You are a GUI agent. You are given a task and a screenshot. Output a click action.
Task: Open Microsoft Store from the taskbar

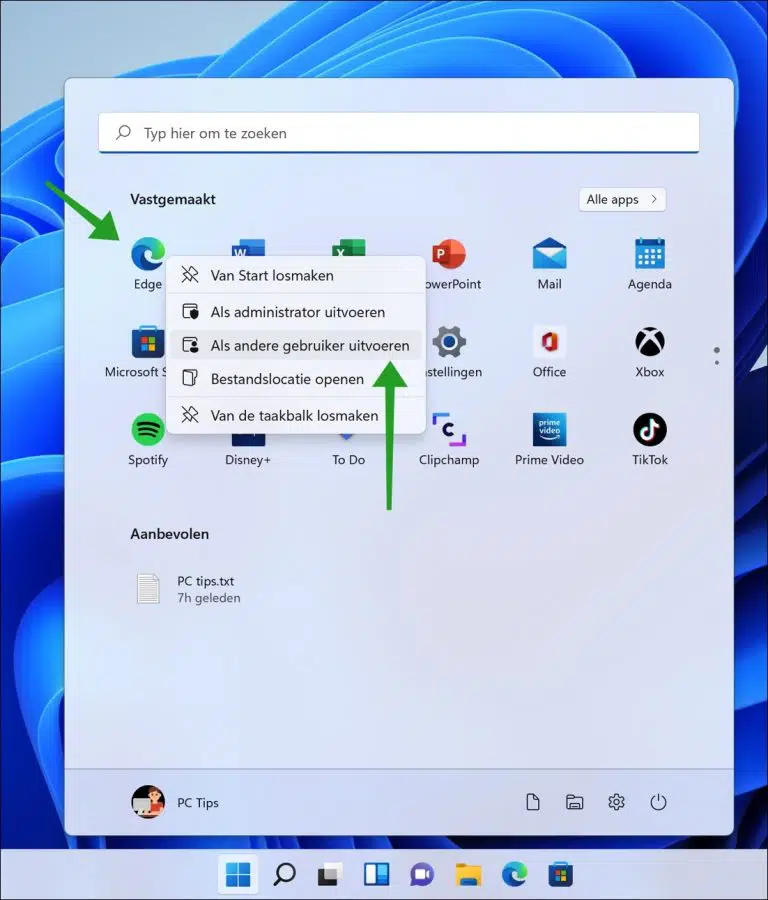pos(561,875)
